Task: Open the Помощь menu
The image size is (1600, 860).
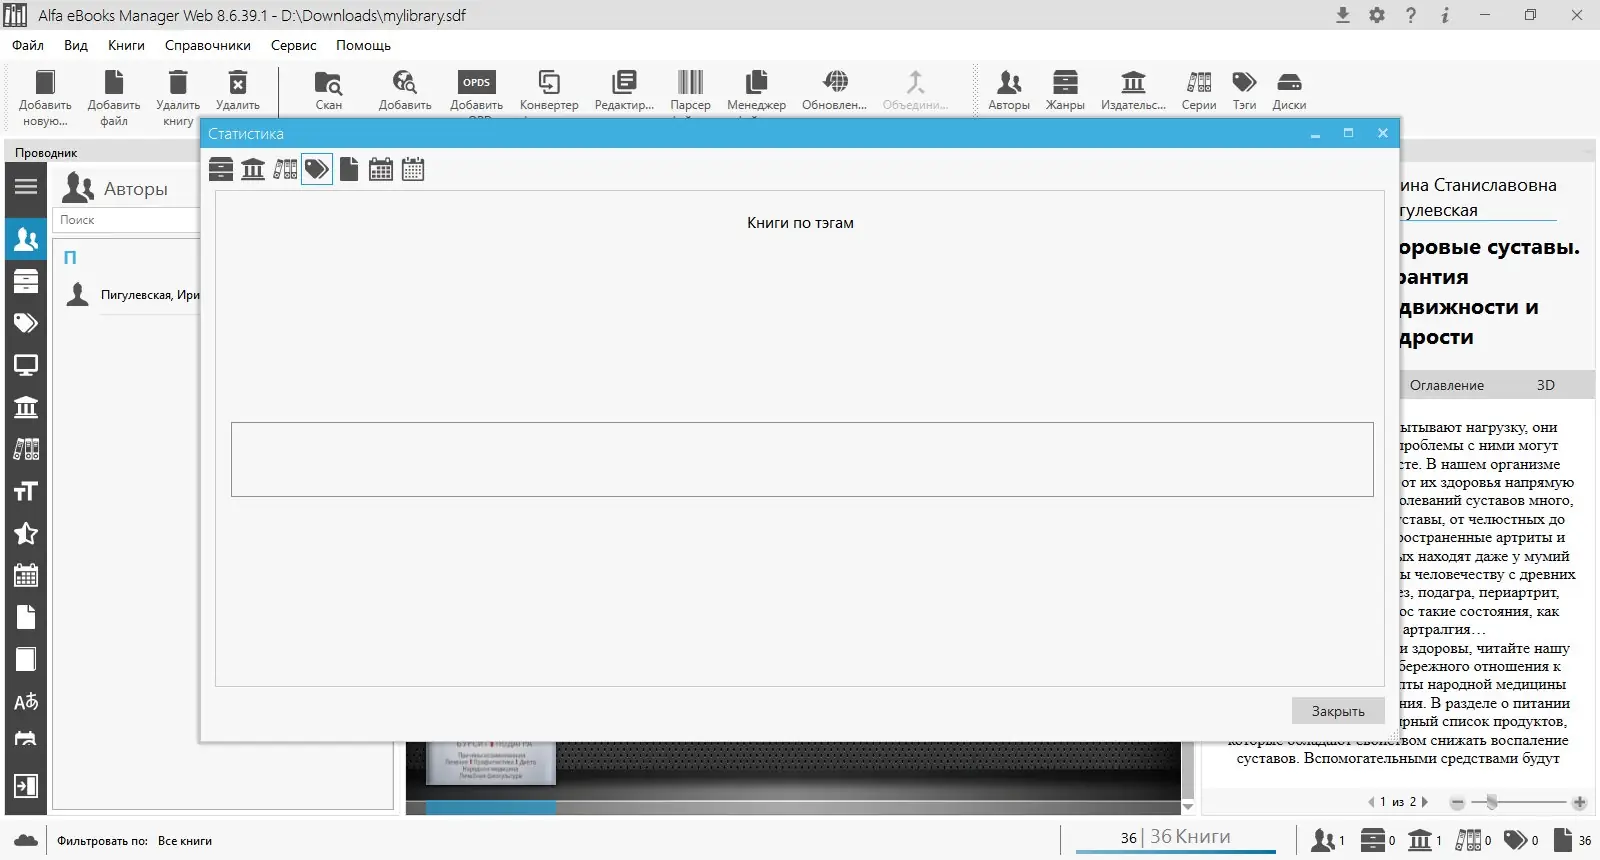Action: 363,45
